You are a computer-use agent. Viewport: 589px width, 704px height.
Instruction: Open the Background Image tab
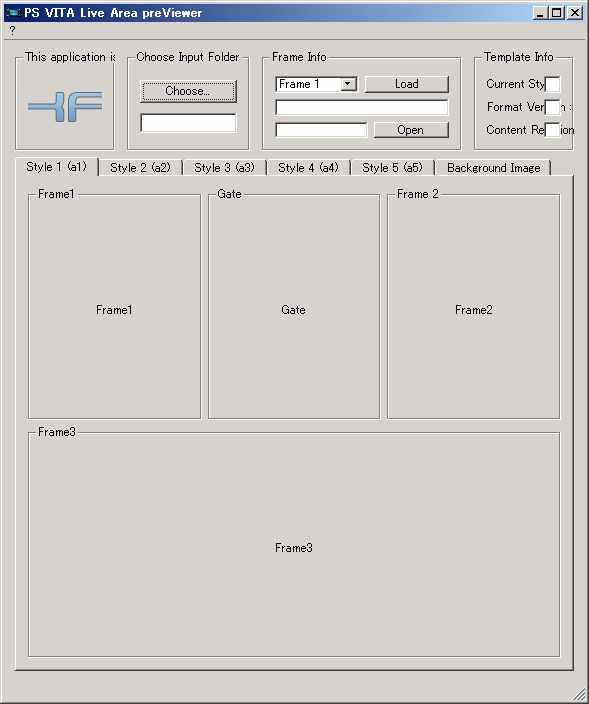(x=493, y=168)
